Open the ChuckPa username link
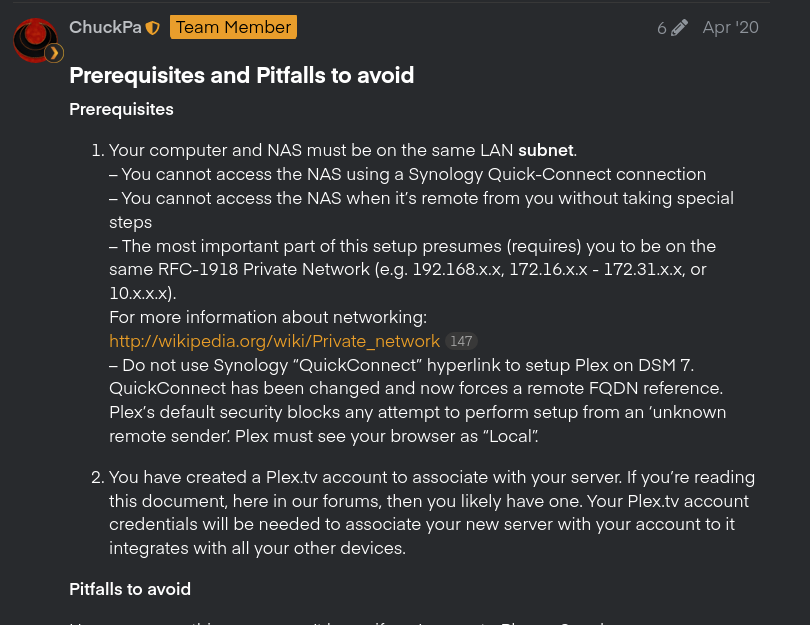810x625 pixels. point(105,27)
